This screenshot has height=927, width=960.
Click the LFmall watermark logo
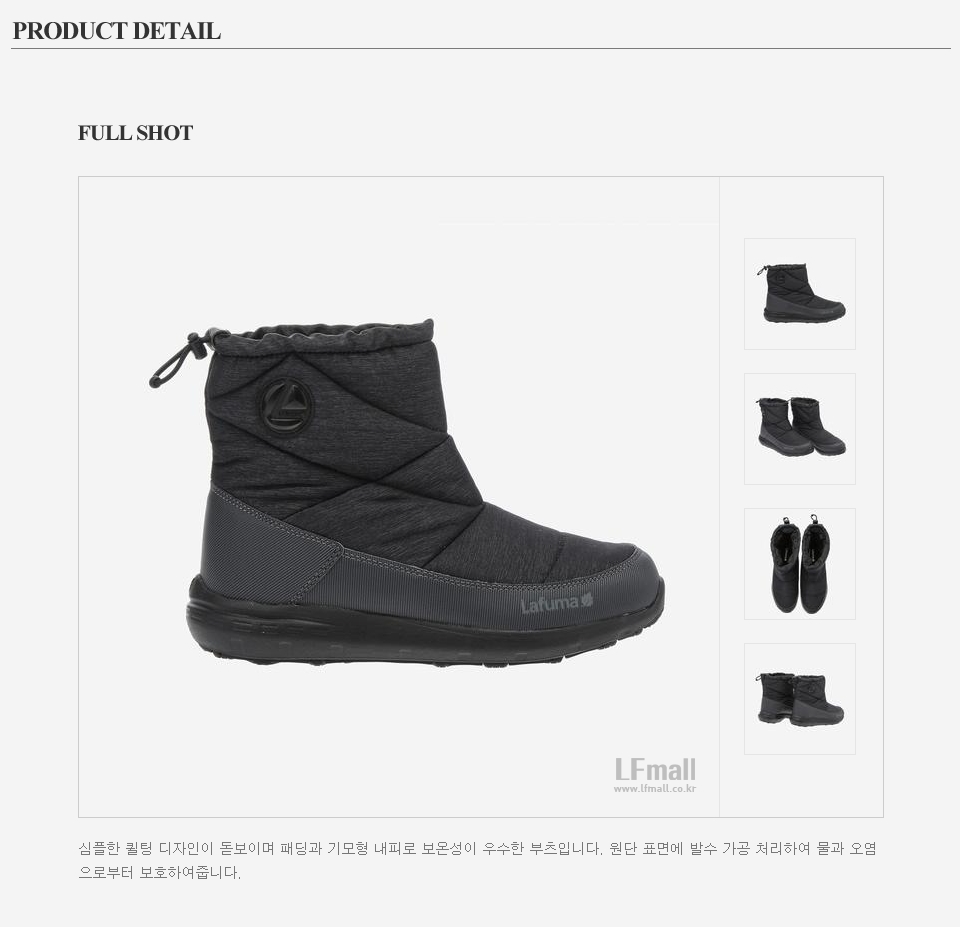[x=655, y=770]
